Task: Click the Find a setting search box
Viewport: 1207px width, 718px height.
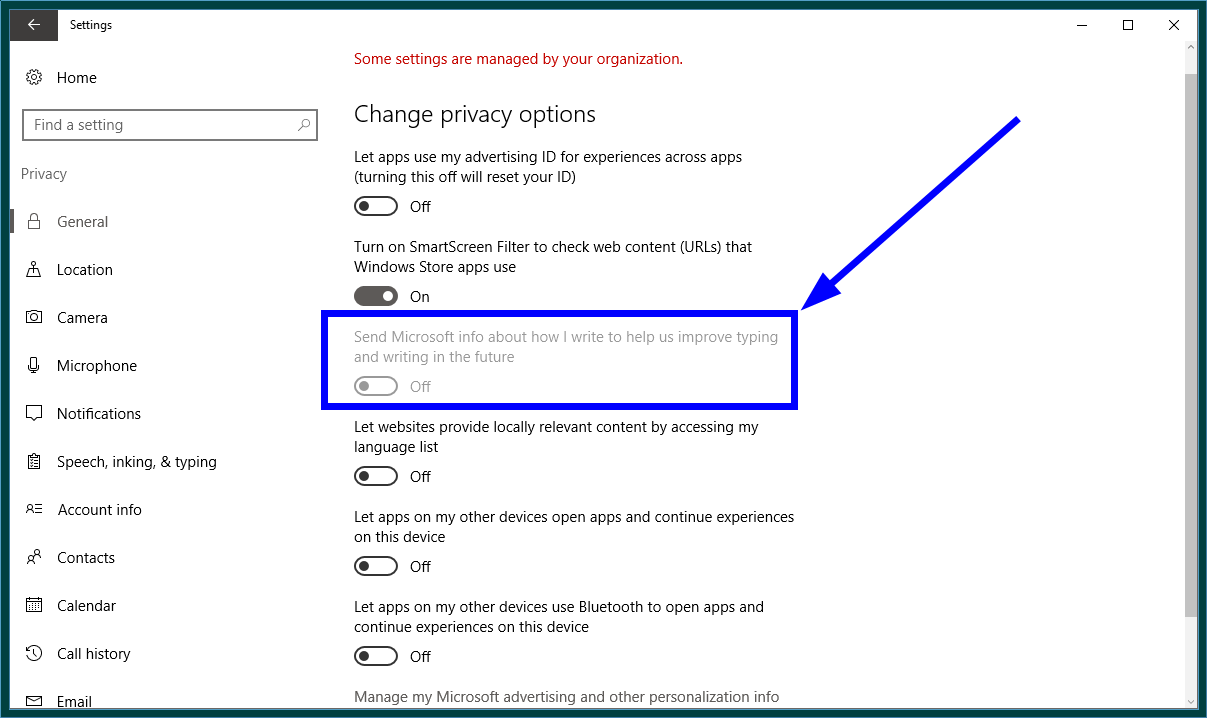Action: tap(170, 125)
